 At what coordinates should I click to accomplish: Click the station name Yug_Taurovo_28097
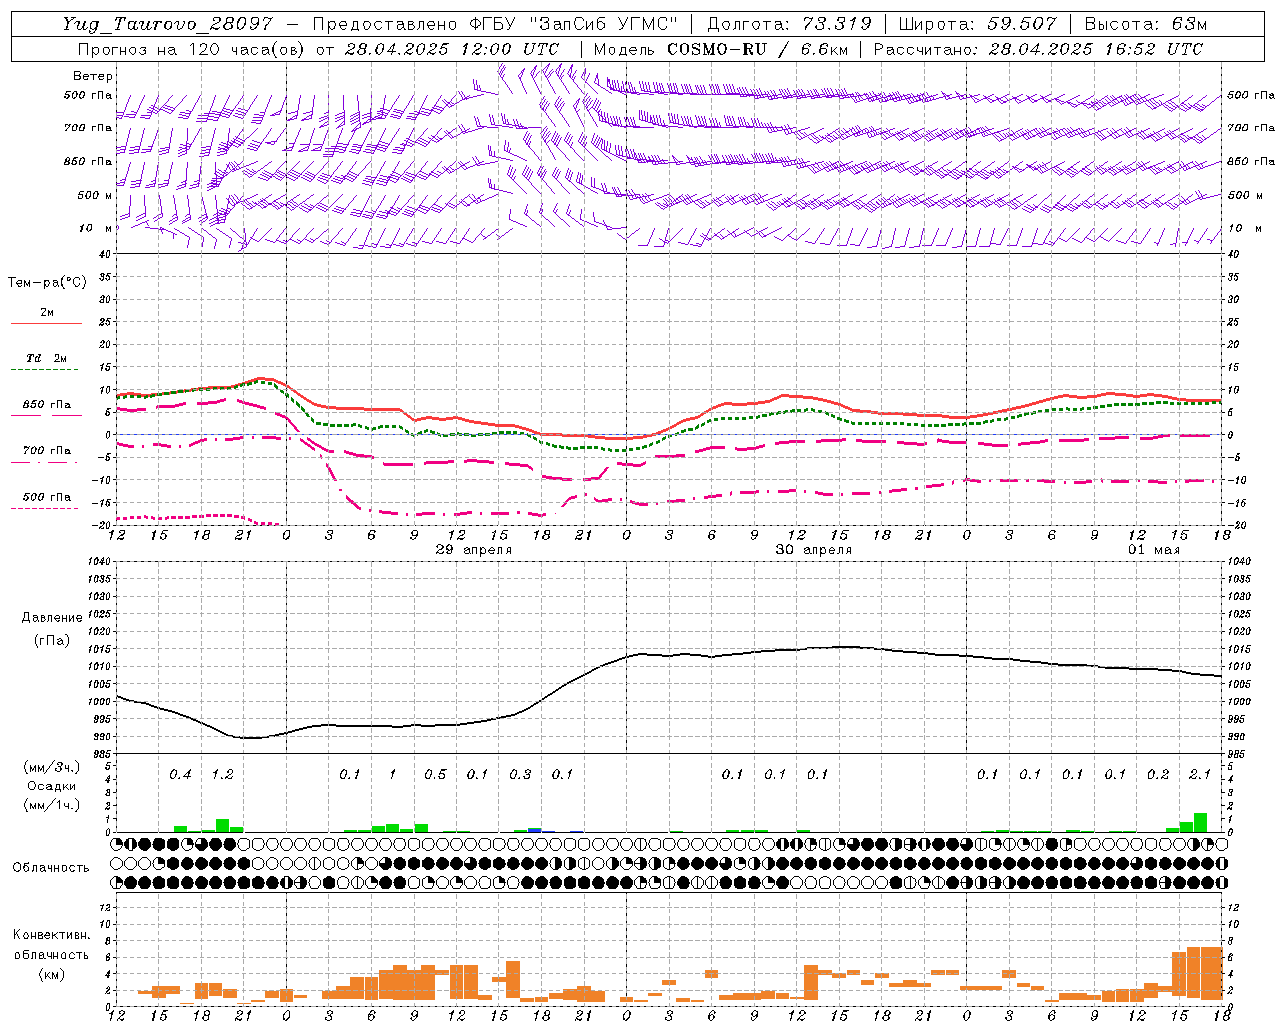(168, 24)
